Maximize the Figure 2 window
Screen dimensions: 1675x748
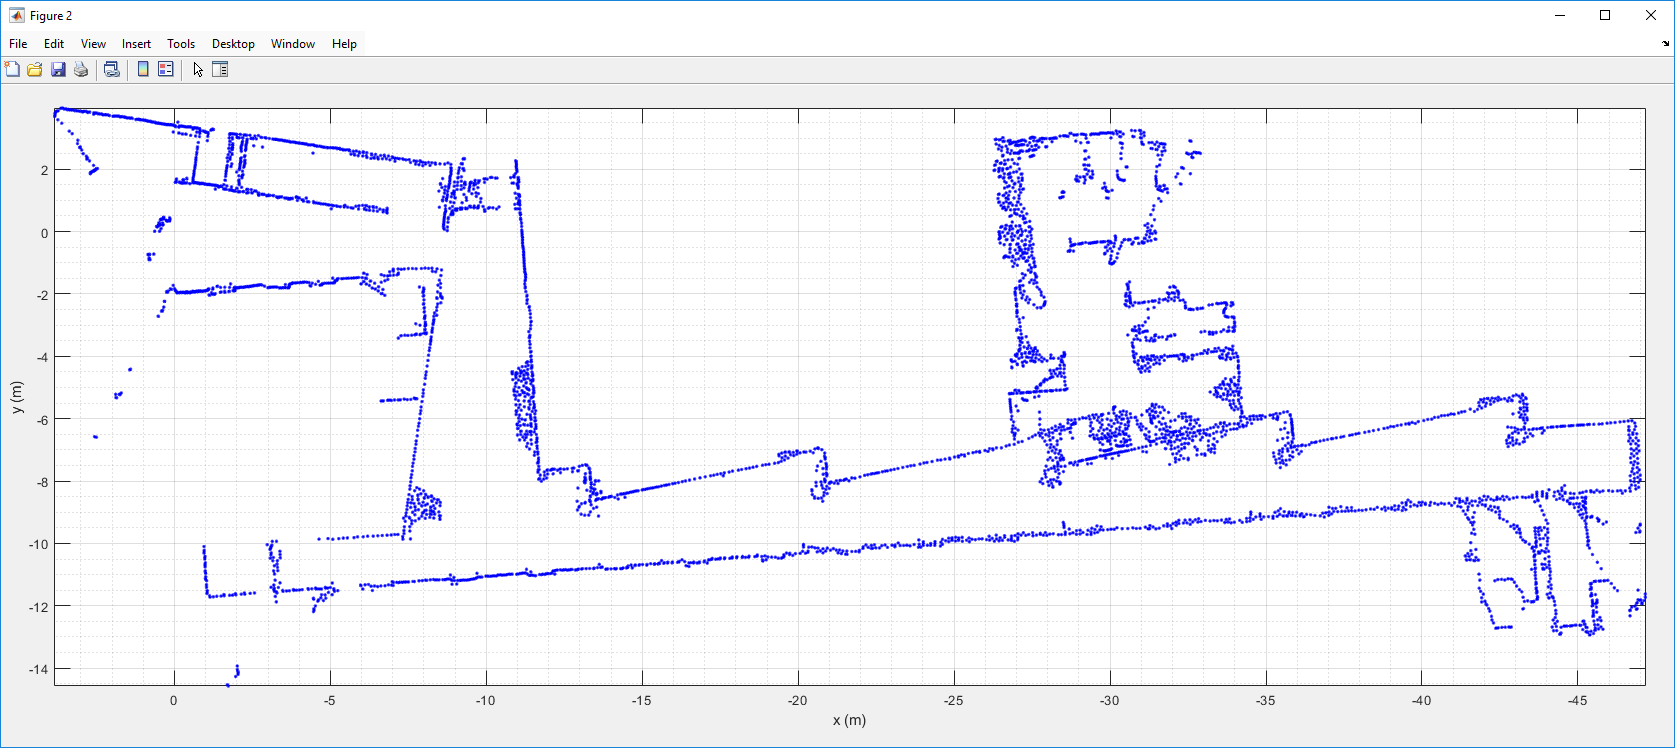pos(1605,15)
